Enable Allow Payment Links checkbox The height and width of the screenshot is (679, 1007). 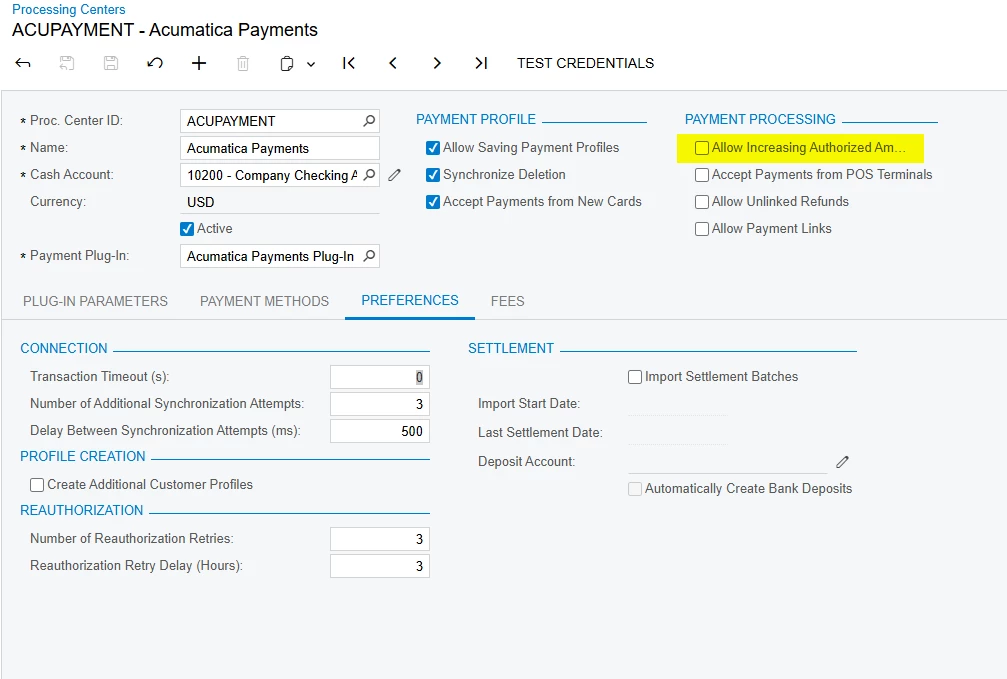[702, 229]
